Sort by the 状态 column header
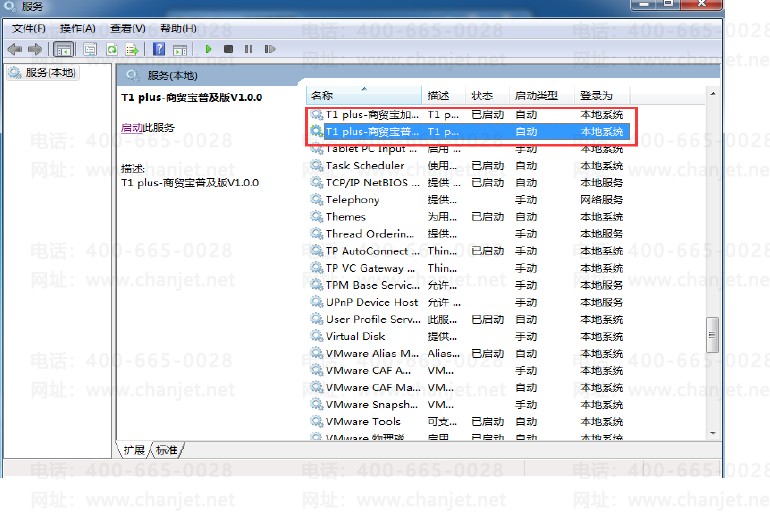Viewport: 770px width, 528px height. click(487, 95)
